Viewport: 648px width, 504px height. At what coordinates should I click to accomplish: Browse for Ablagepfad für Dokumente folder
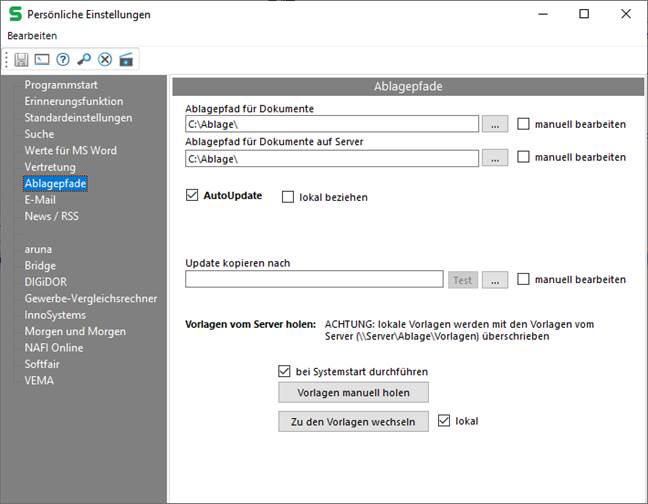tap(494, 125)
